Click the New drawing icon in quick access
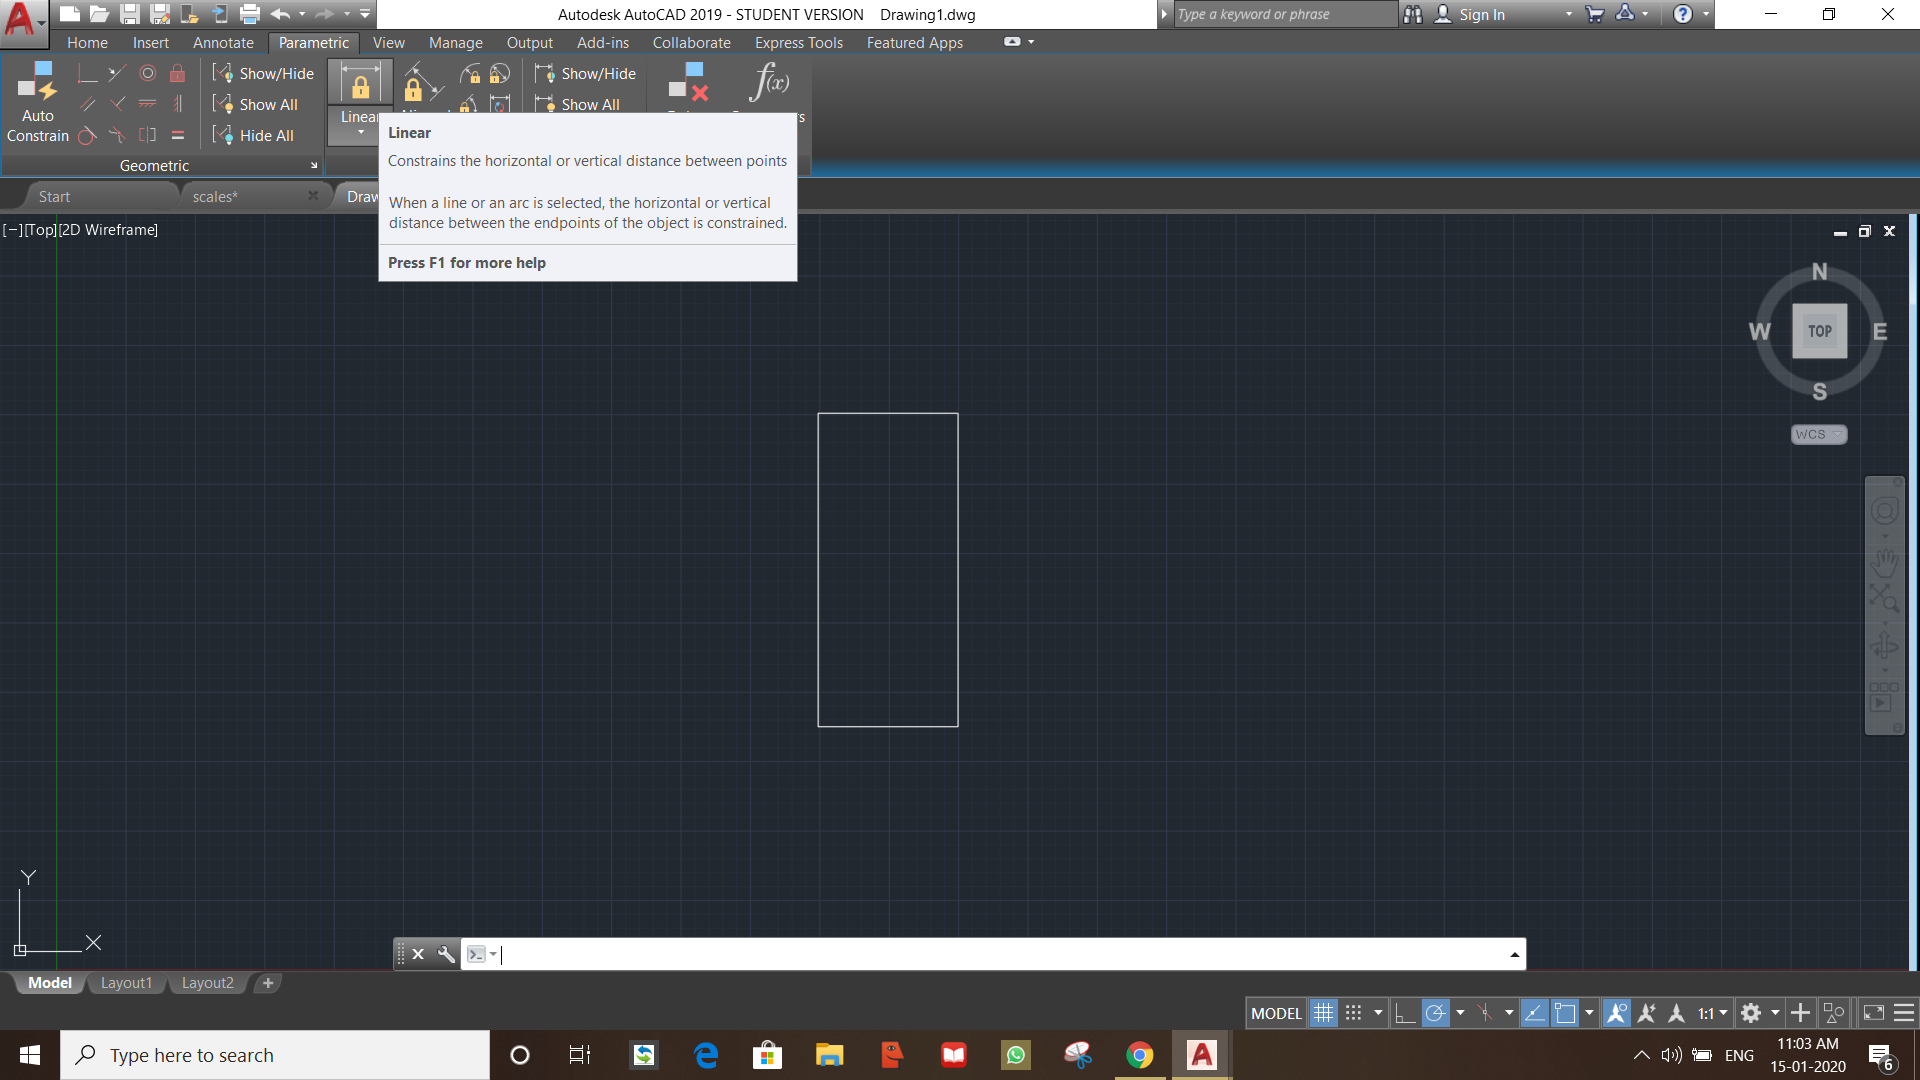 coord(69,14)
